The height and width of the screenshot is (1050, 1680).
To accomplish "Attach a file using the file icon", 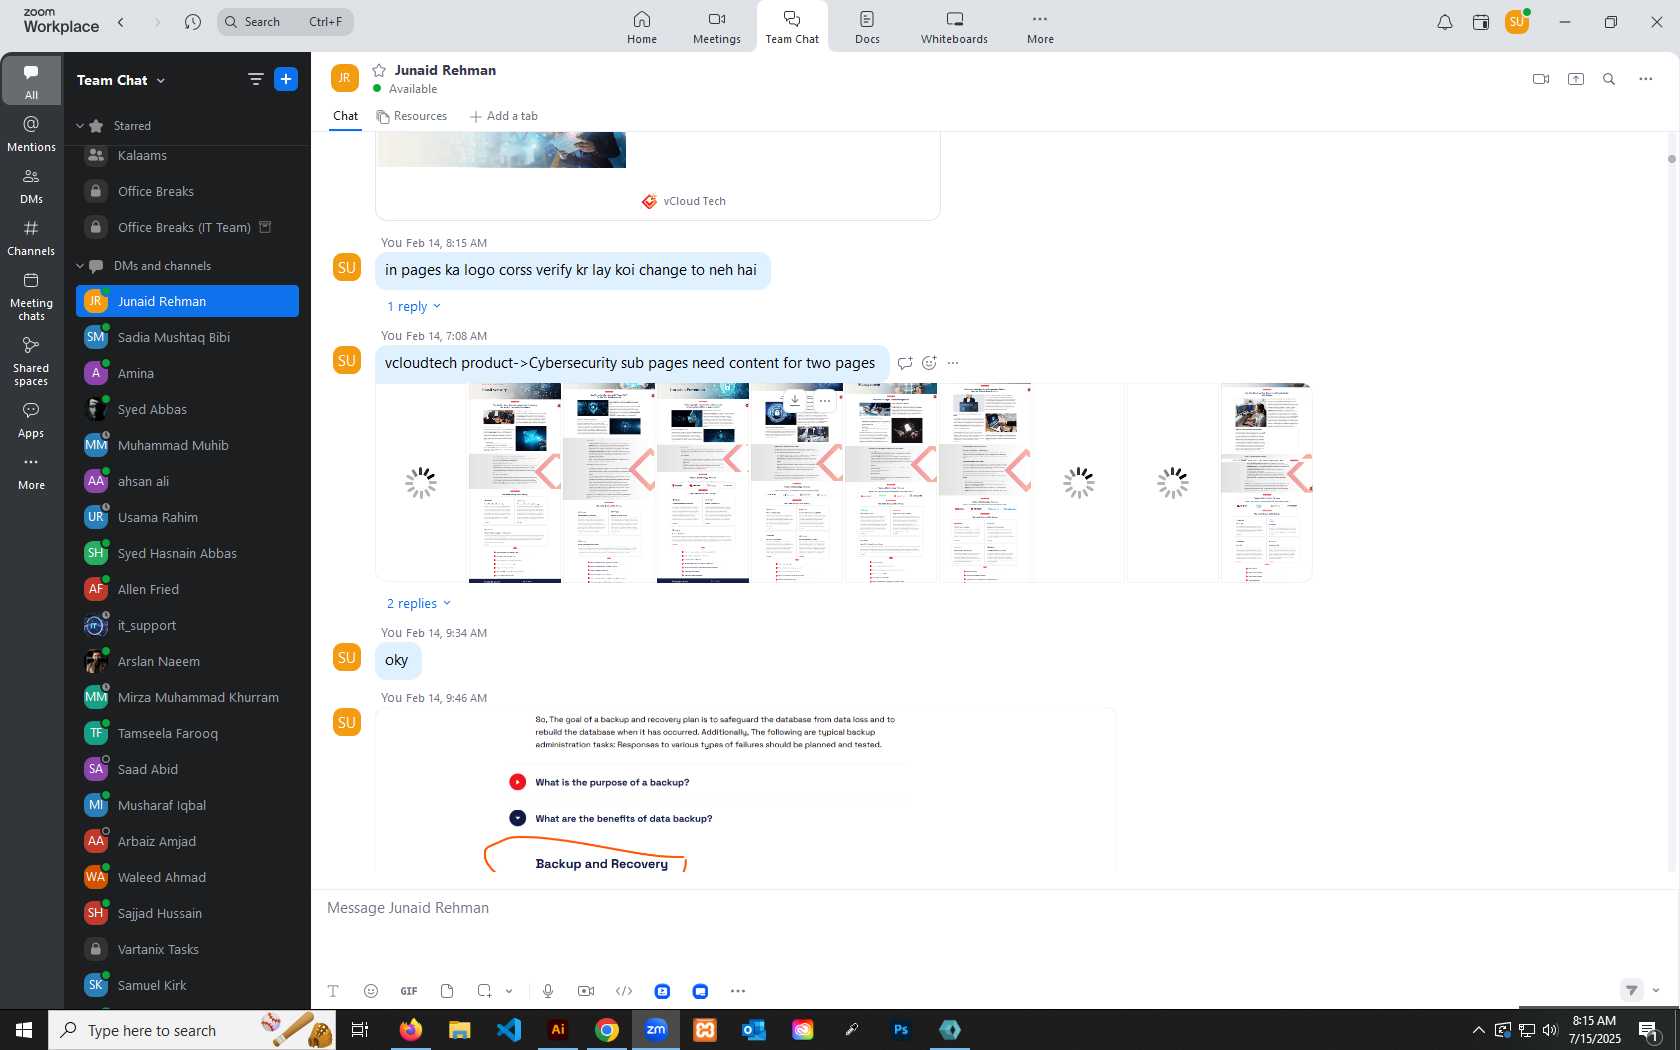I will click(447, 991).
